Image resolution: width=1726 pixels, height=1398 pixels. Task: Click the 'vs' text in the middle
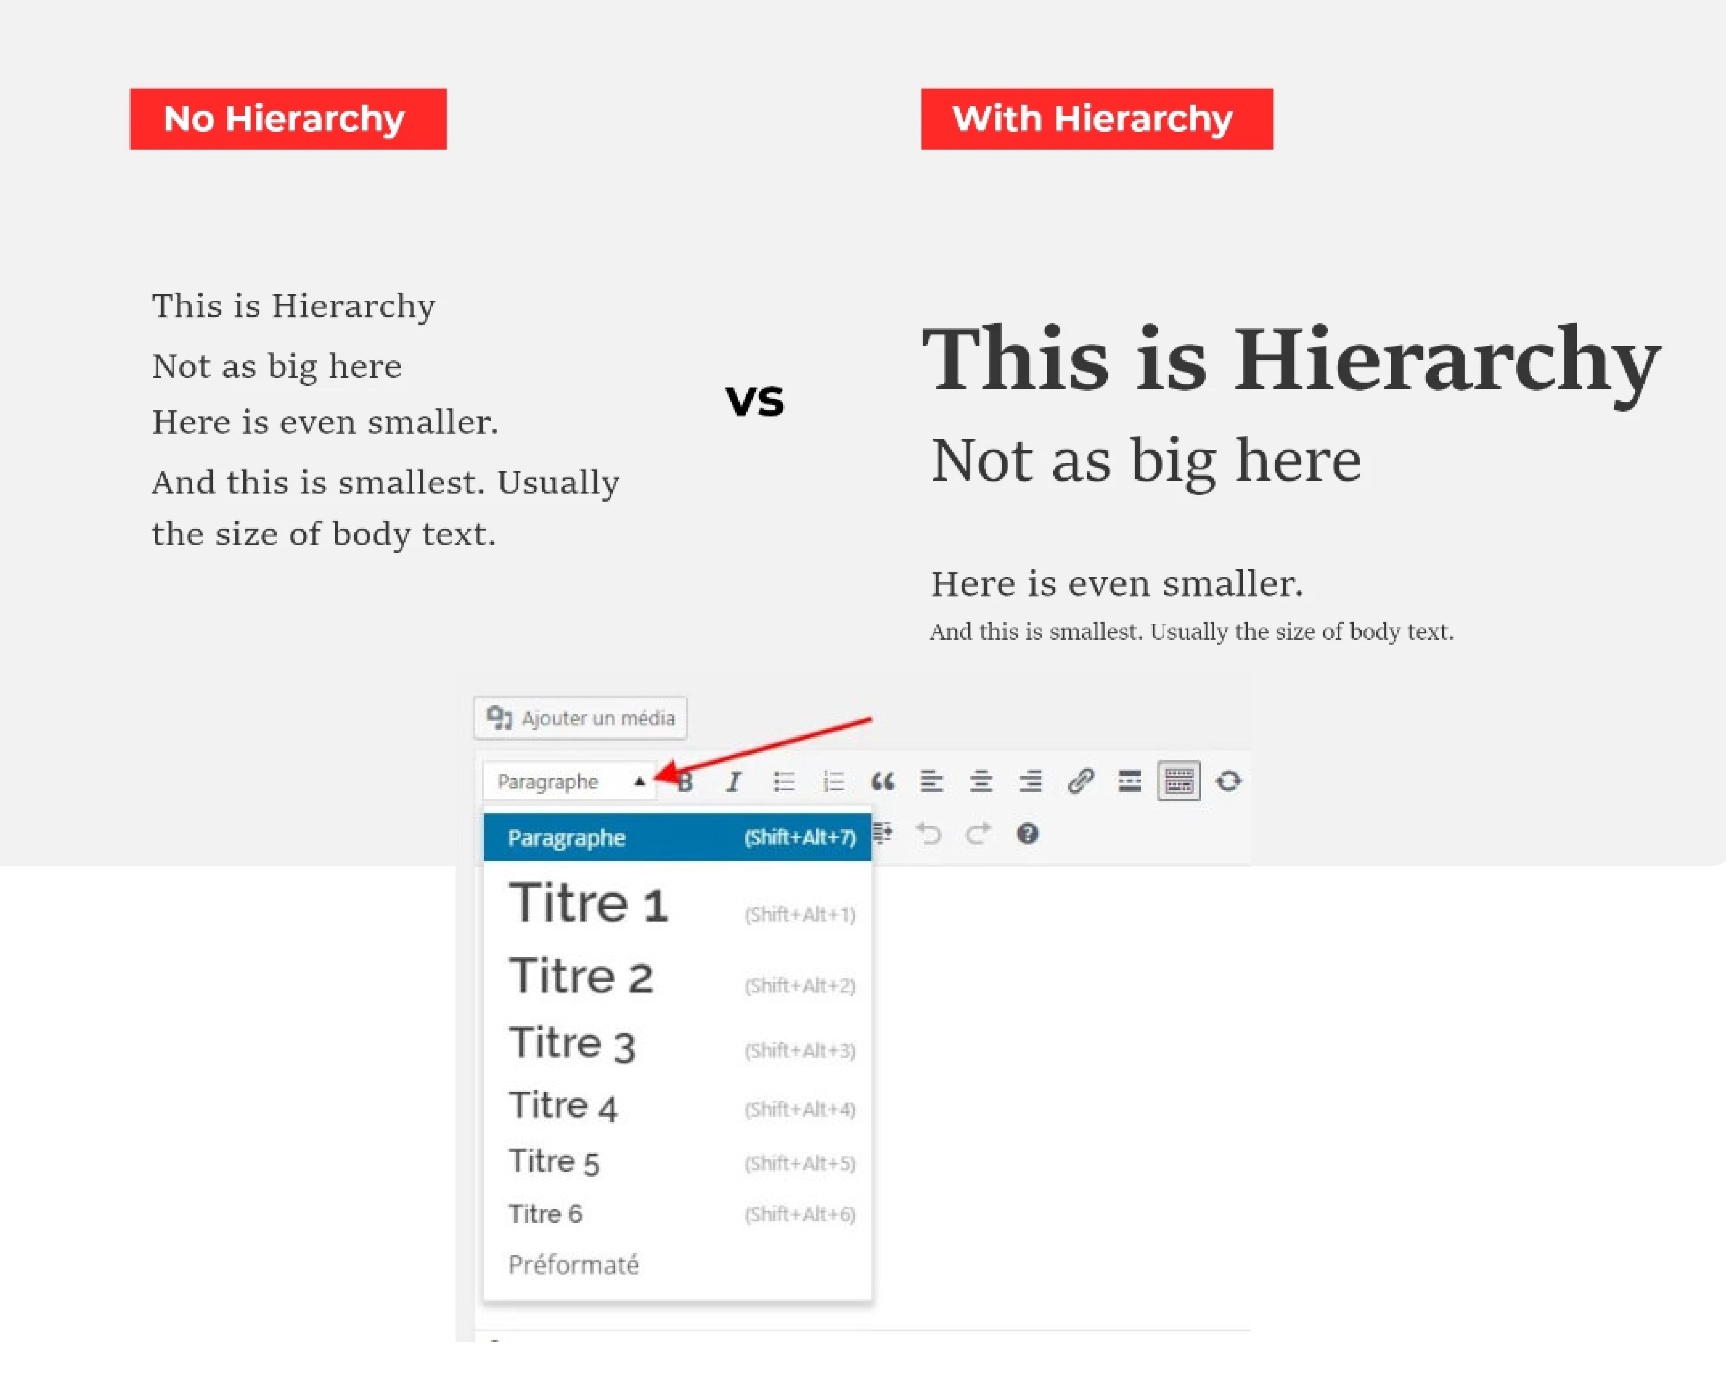[x=755, y=401]
